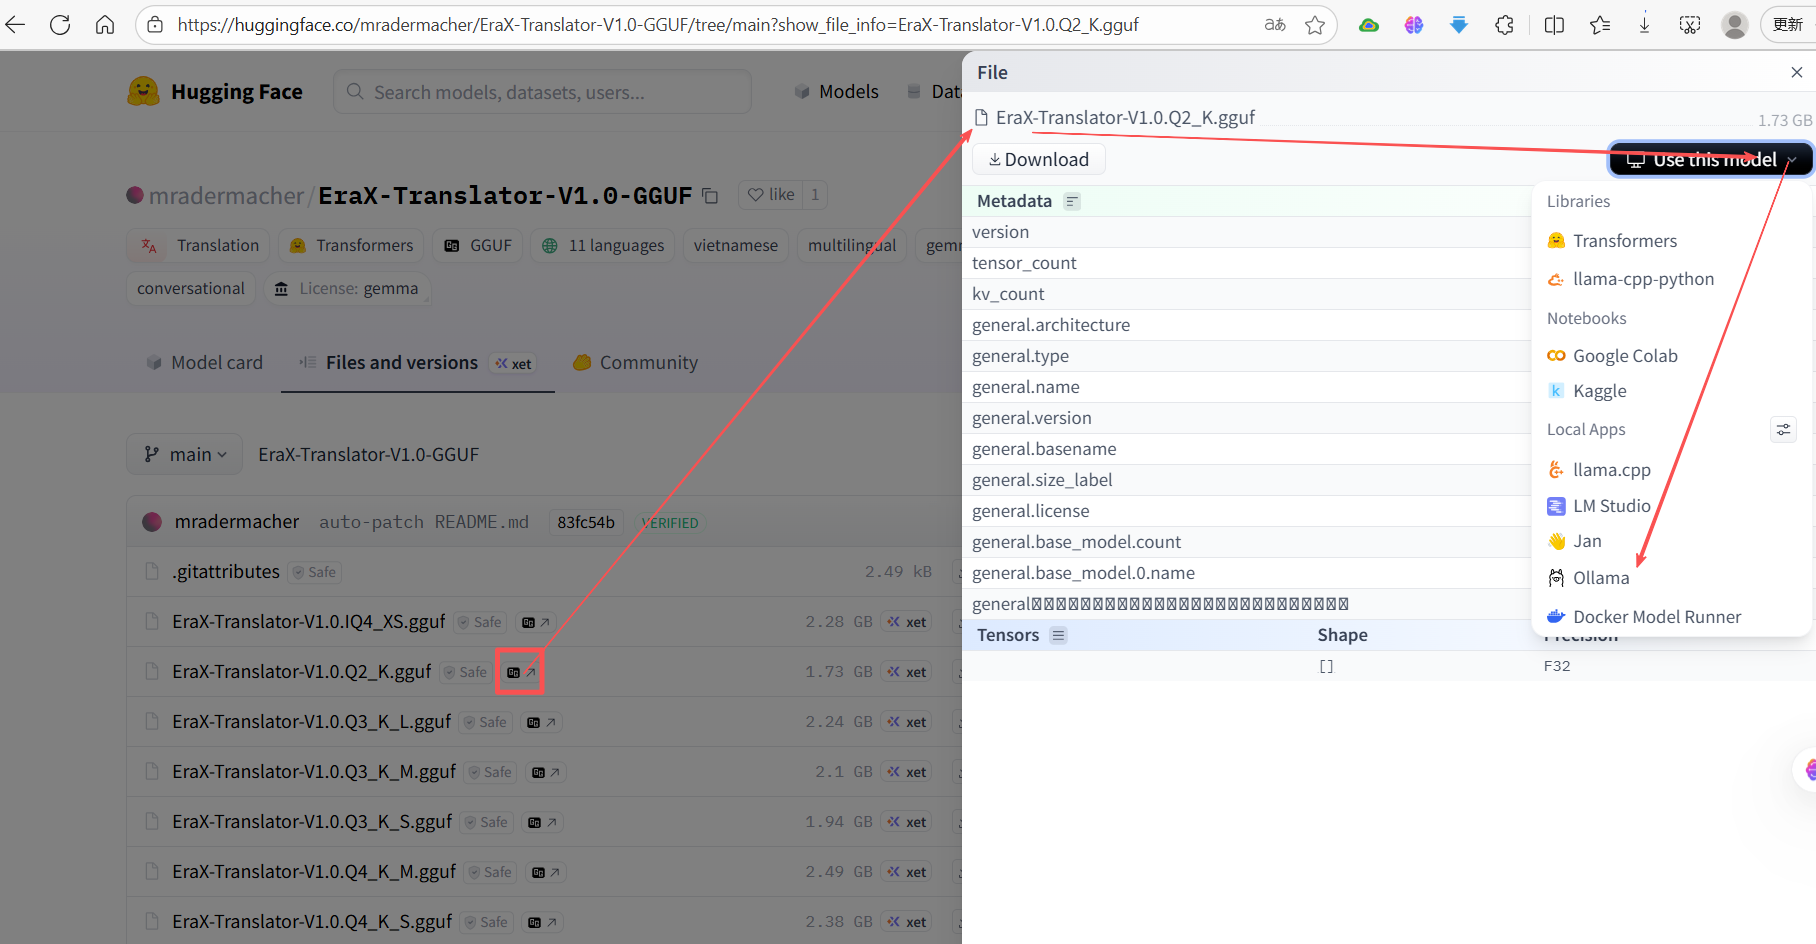
Task: Open GGUF info for Q4_K_M file
Action: (x=546, y=872)
